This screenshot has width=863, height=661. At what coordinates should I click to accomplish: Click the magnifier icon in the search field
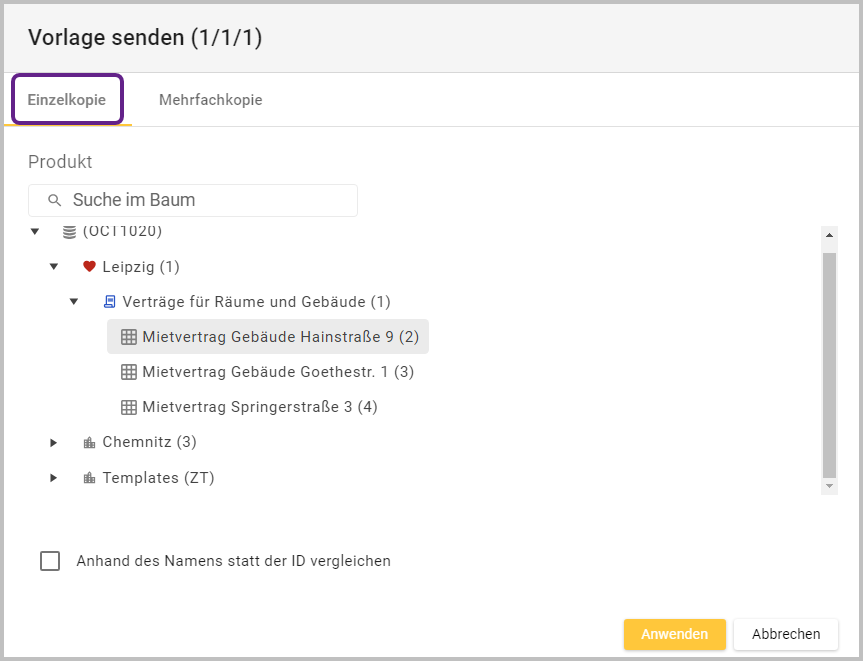(x=55, y=200)
